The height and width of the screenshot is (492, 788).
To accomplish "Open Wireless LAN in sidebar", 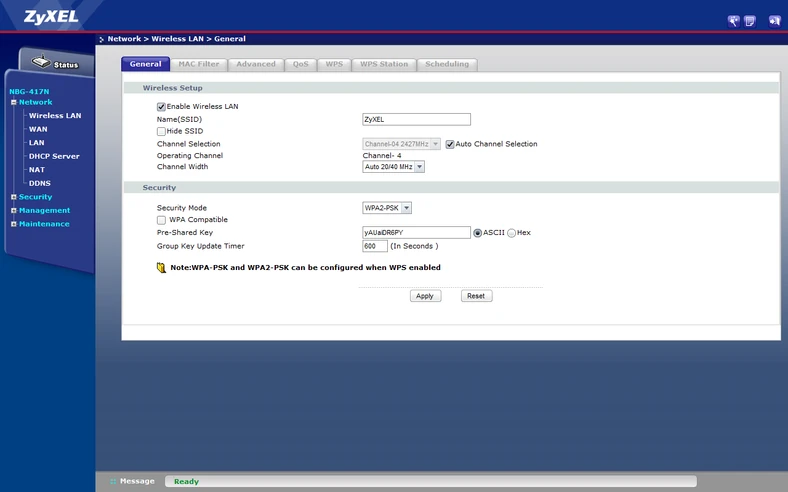I will pyautogui.click(x=55, y=116).
